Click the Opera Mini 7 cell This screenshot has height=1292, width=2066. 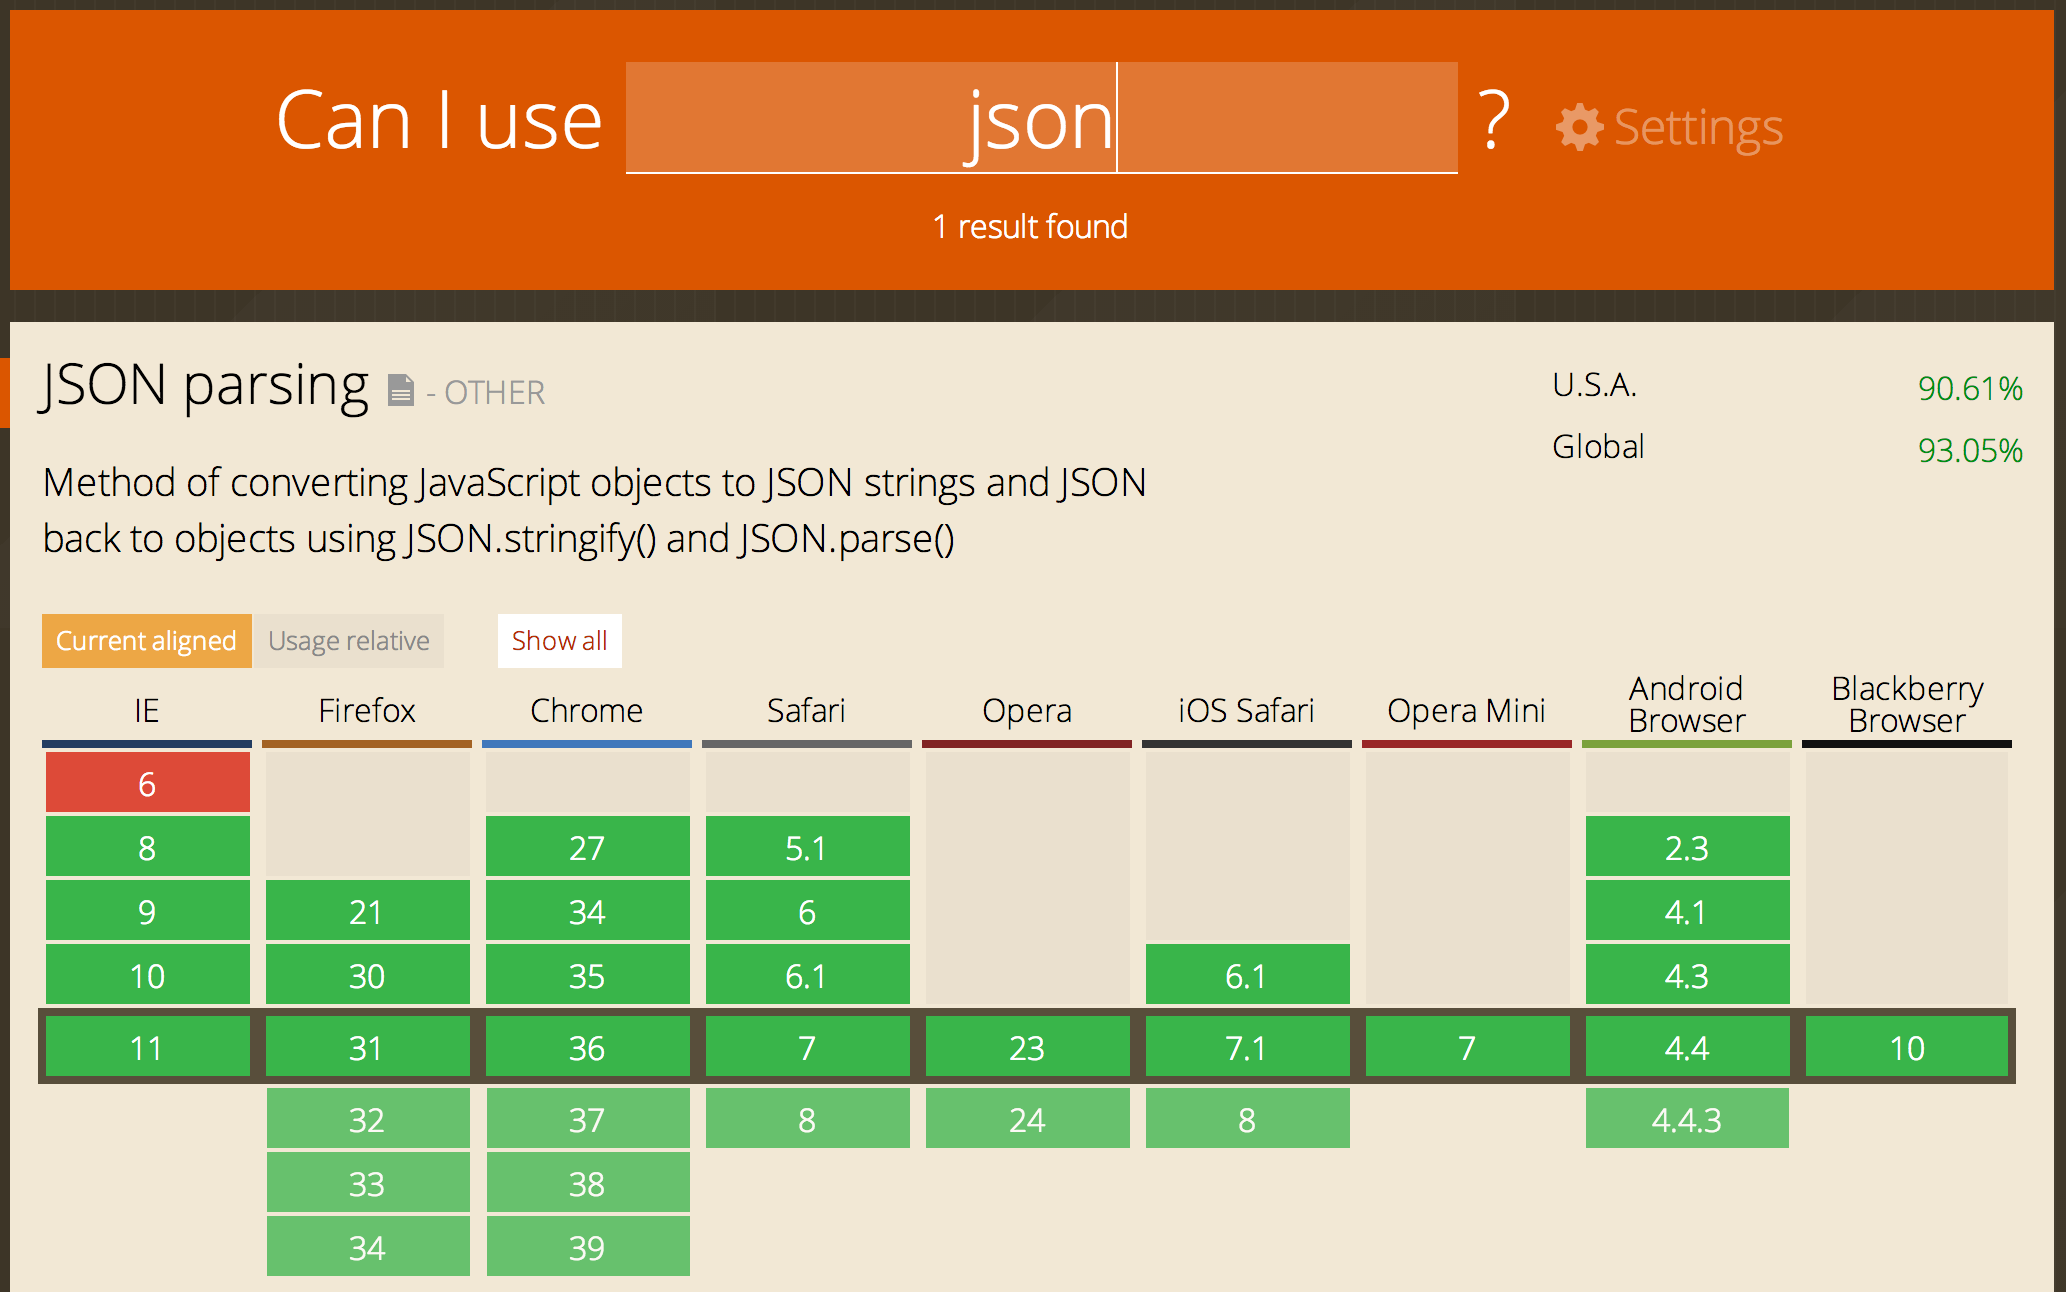click(x=1467, y=1047)
